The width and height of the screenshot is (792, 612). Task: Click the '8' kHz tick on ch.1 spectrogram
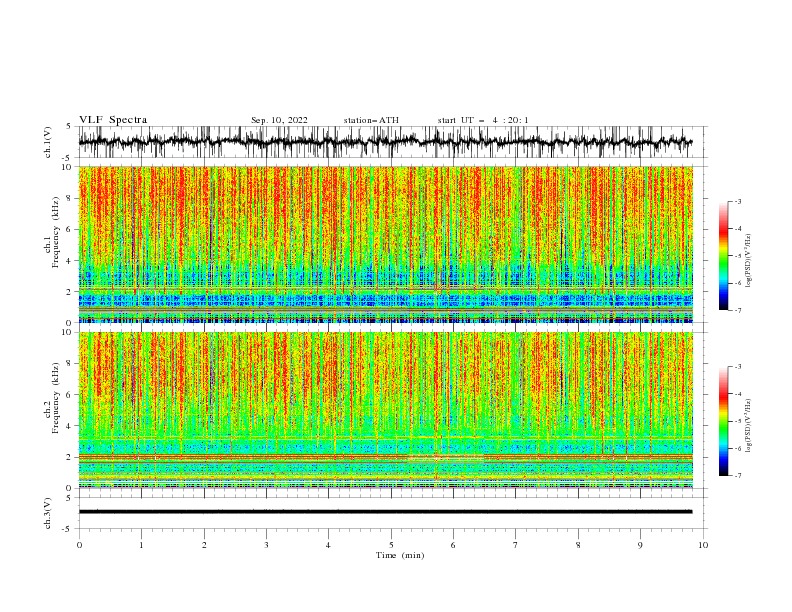click(70, 198)
